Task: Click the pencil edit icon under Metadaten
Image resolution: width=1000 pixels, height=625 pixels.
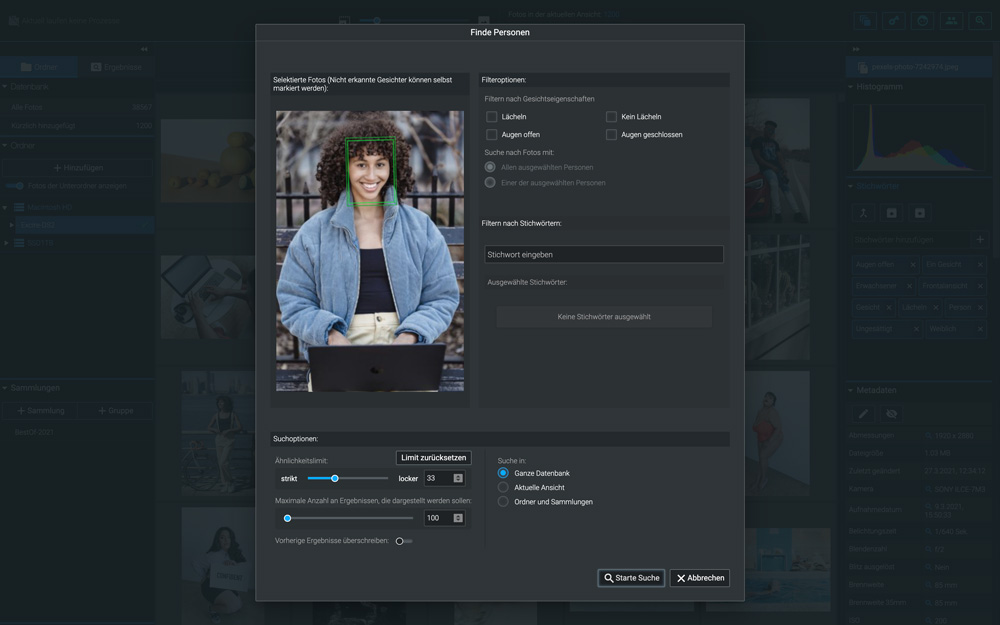Action: [x=864, y=414]
